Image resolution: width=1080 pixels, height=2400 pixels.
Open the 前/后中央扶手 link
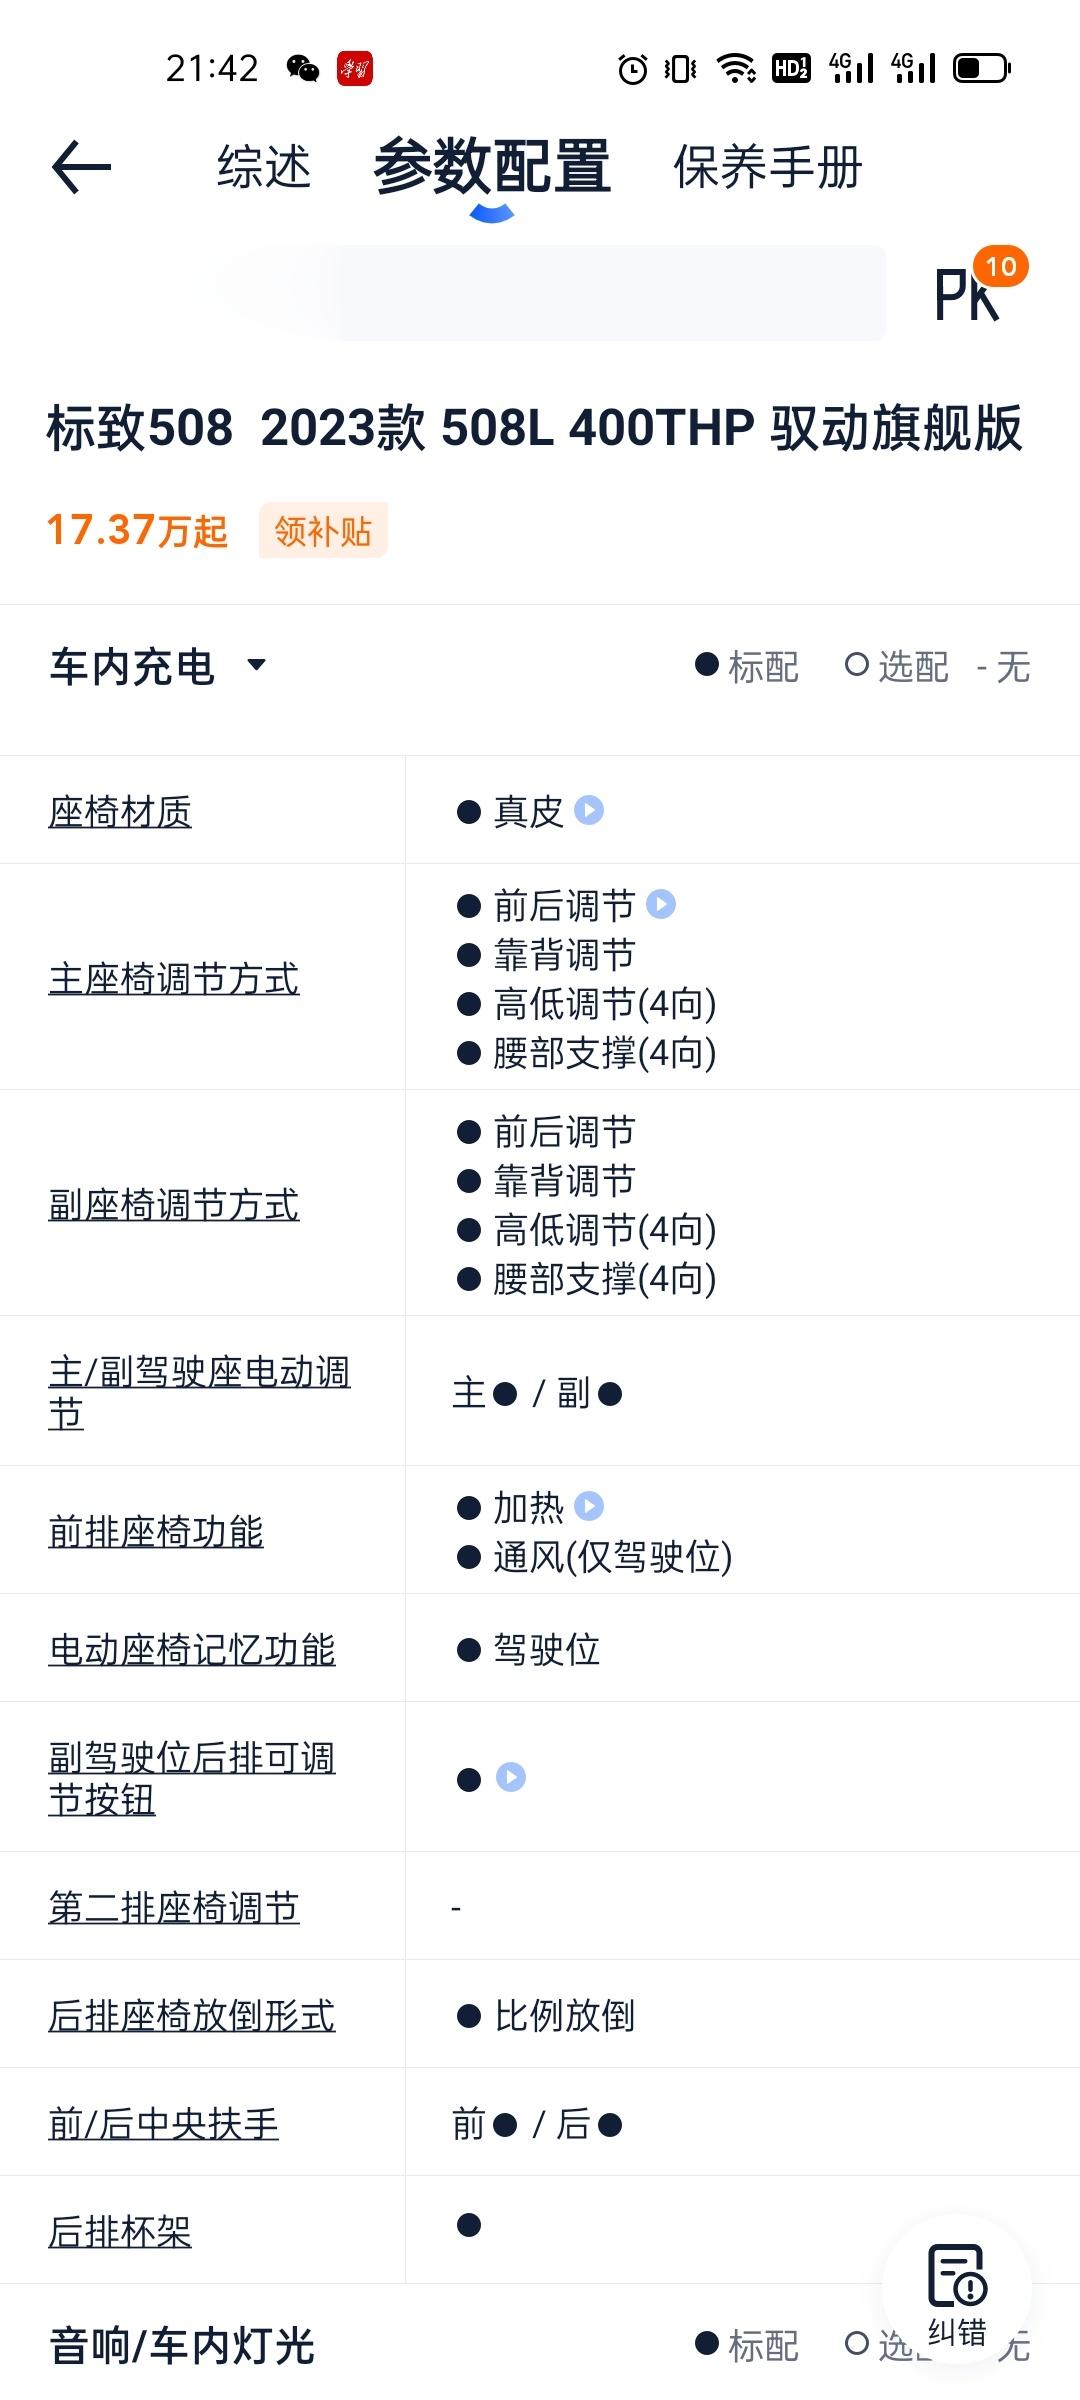point(164,2123)
